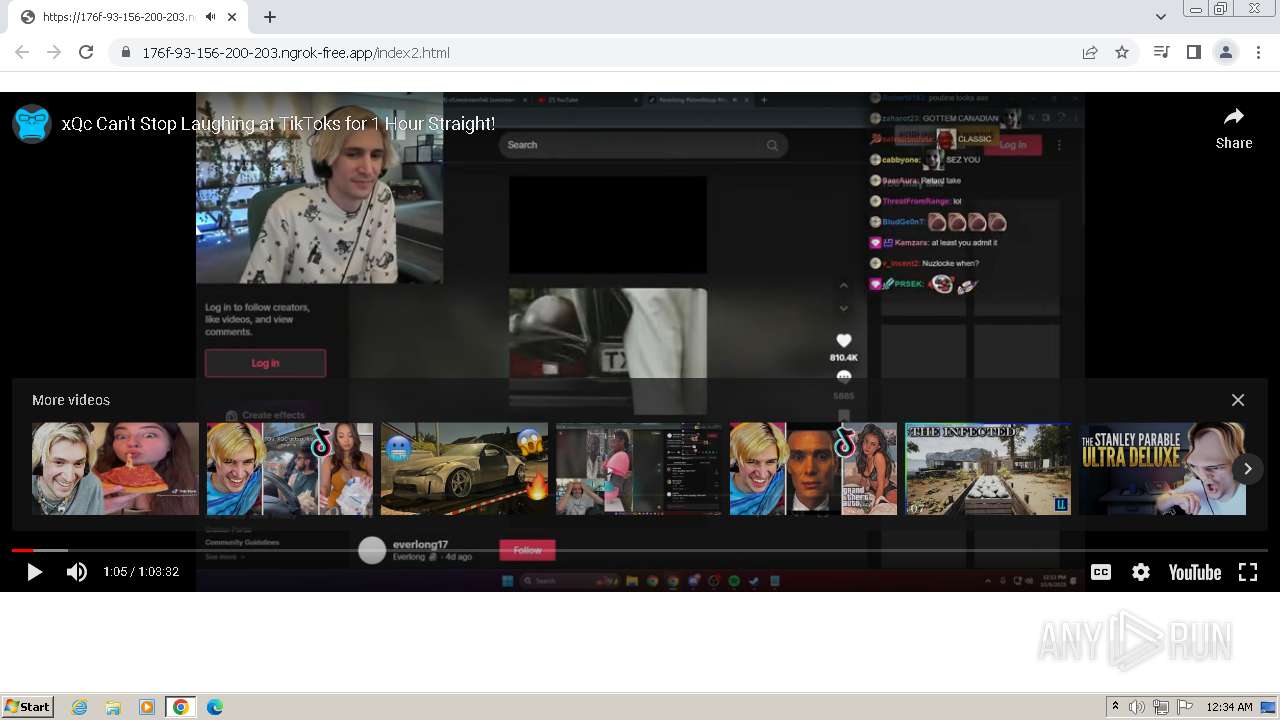Open second TikTok-logo suggested thumbnail
The height and width of the screenshot is (720, 1280).
click(290, 469)
